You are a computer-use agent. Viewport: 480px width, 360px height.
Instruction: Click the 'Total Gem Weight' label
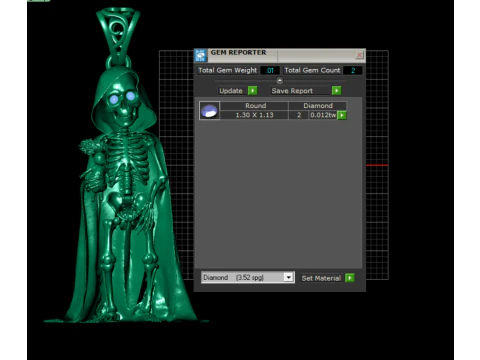click(x=228, y=70)
